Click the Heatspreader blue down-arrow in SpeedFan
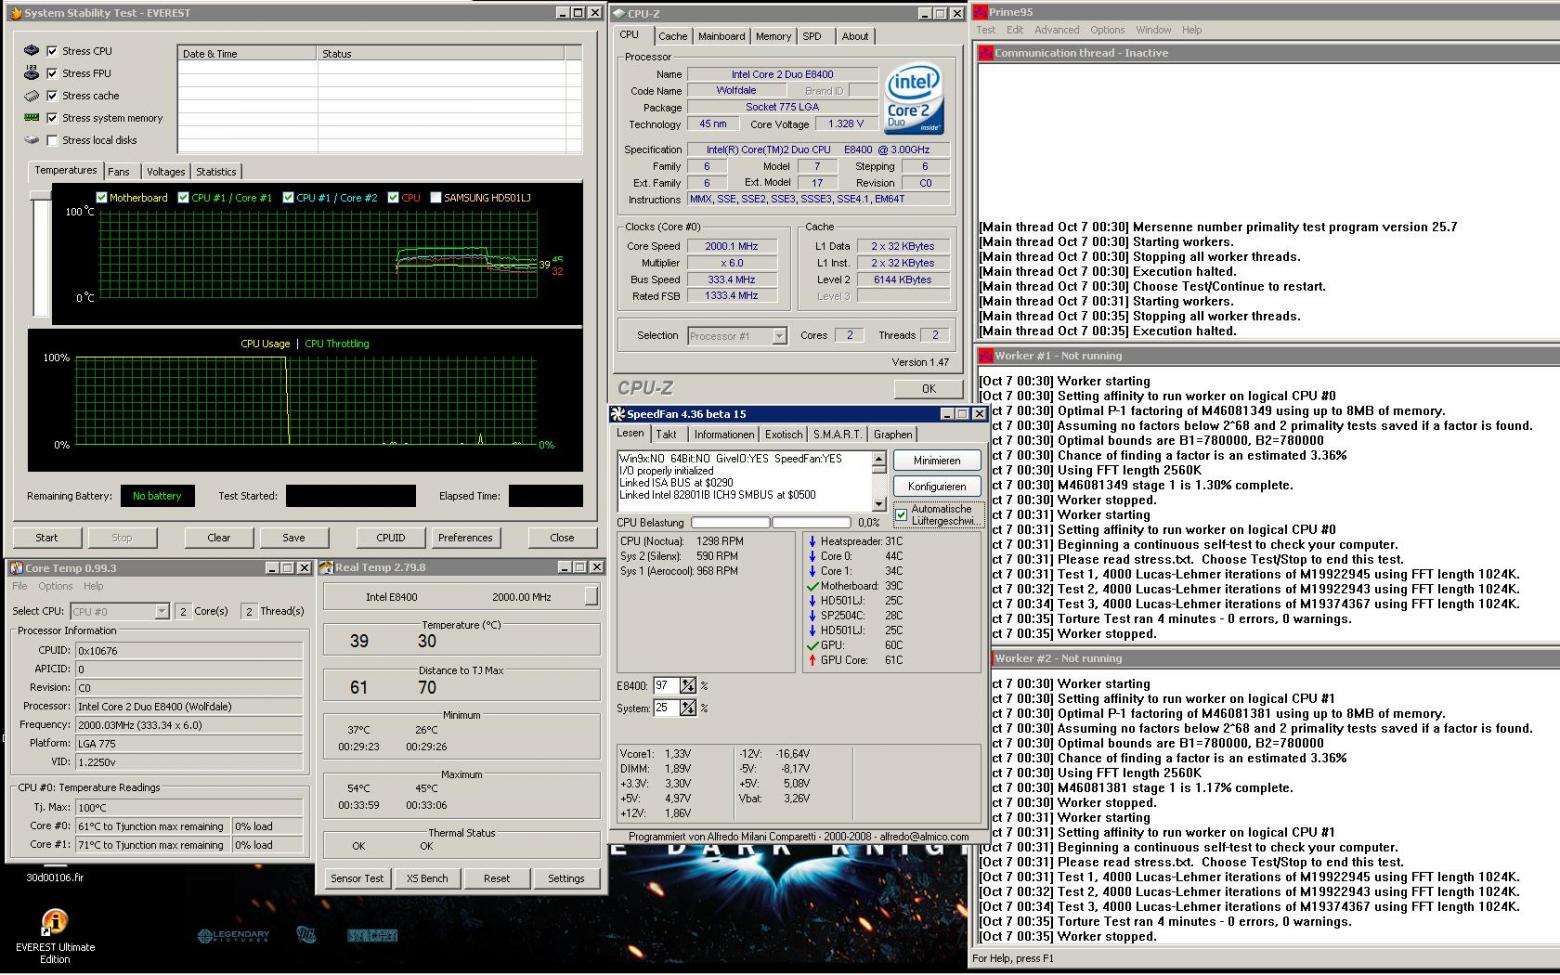This screenshot has height=975, width=1560. tap(812, 541)
